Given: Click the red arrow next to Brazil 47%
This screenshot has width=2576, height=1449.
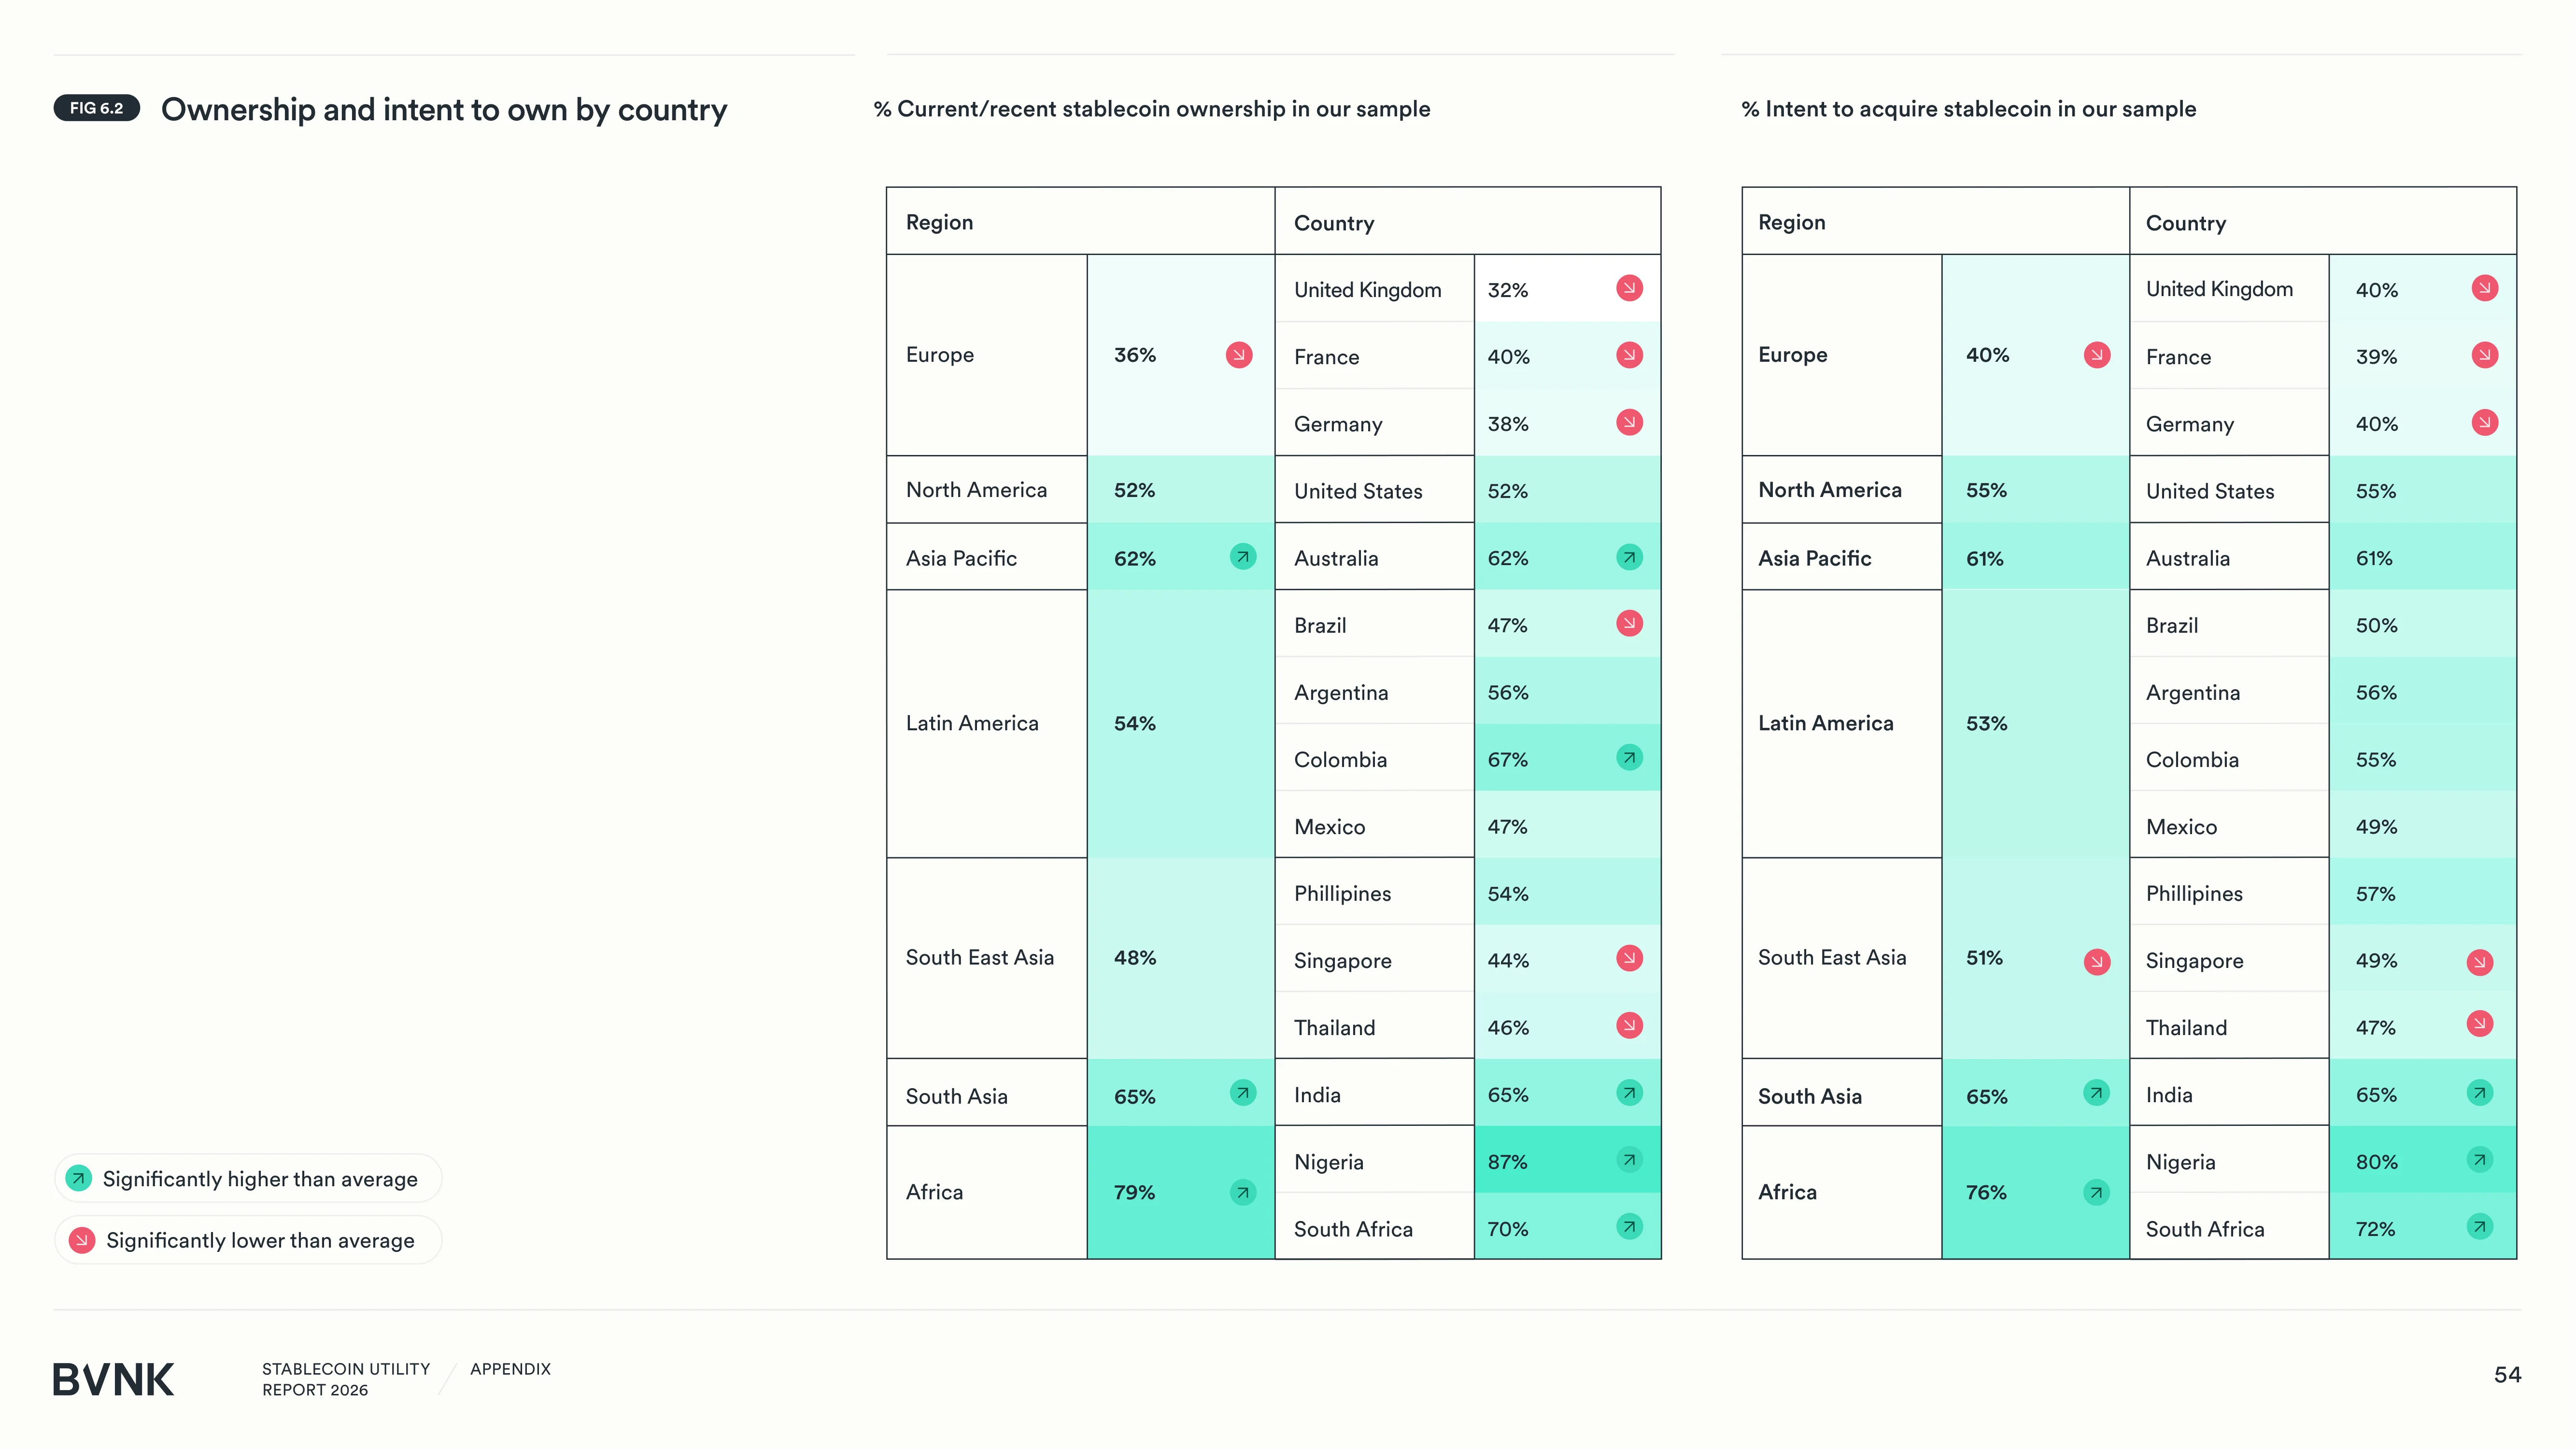Looking at the screenshot, I should 1629,624.
